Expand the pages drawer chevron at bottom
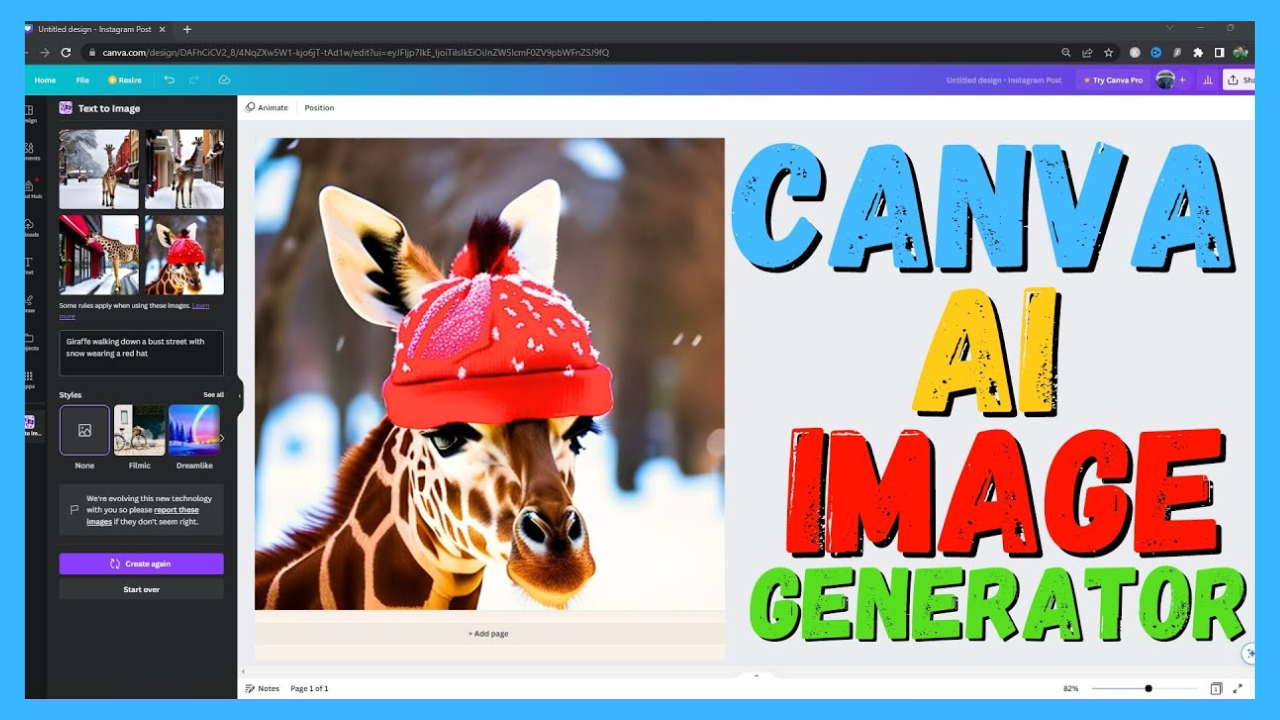The image size is (1280, 720). (x=756, y=676)
